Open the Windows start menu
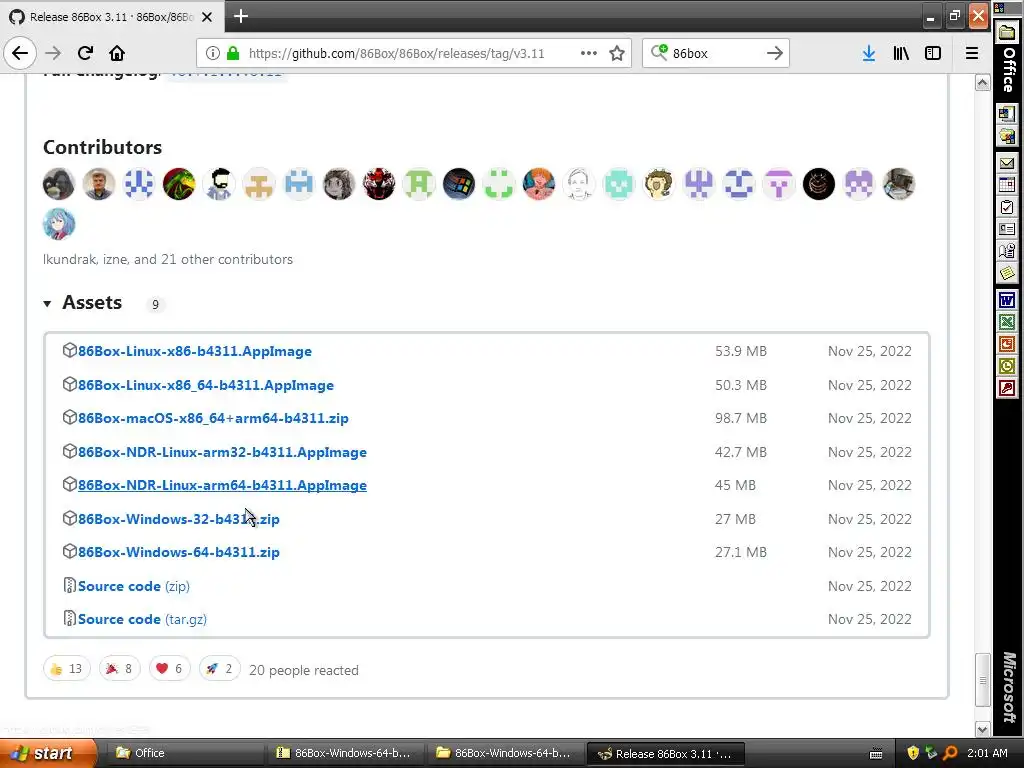 [47, 754]
